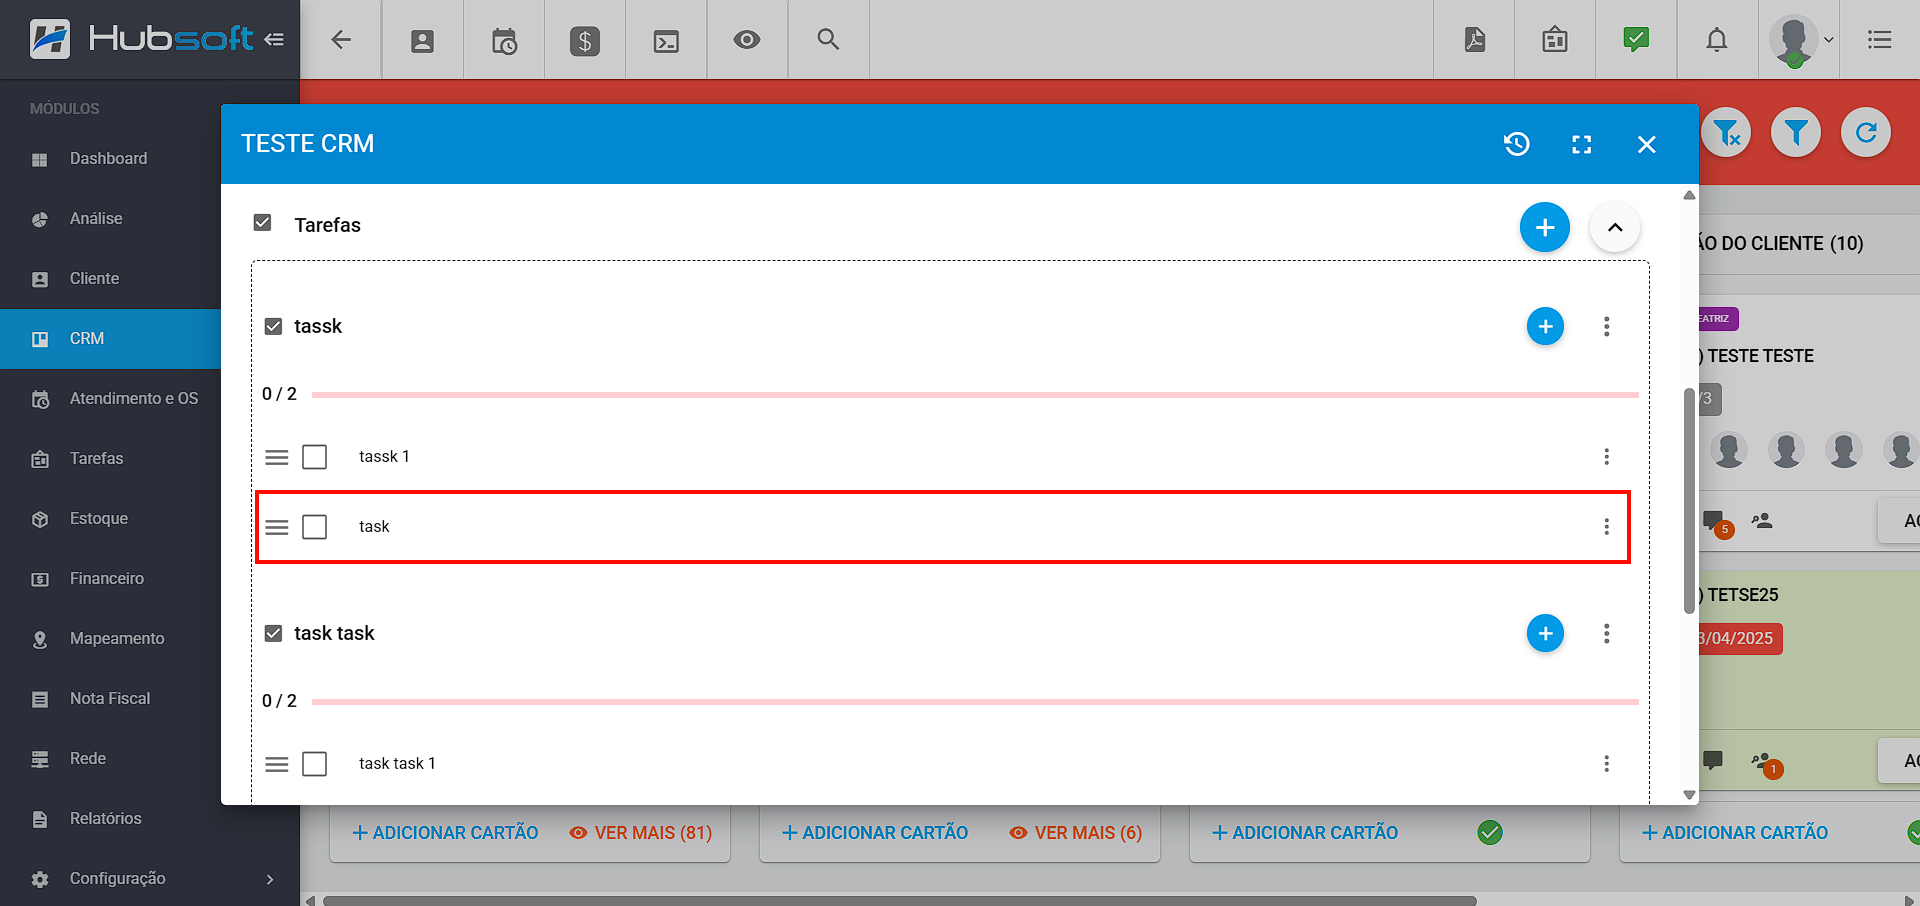Viewport: 1920px width, 906px height.
Task: Open options menu for the task item
Action: coord(1607,526)
